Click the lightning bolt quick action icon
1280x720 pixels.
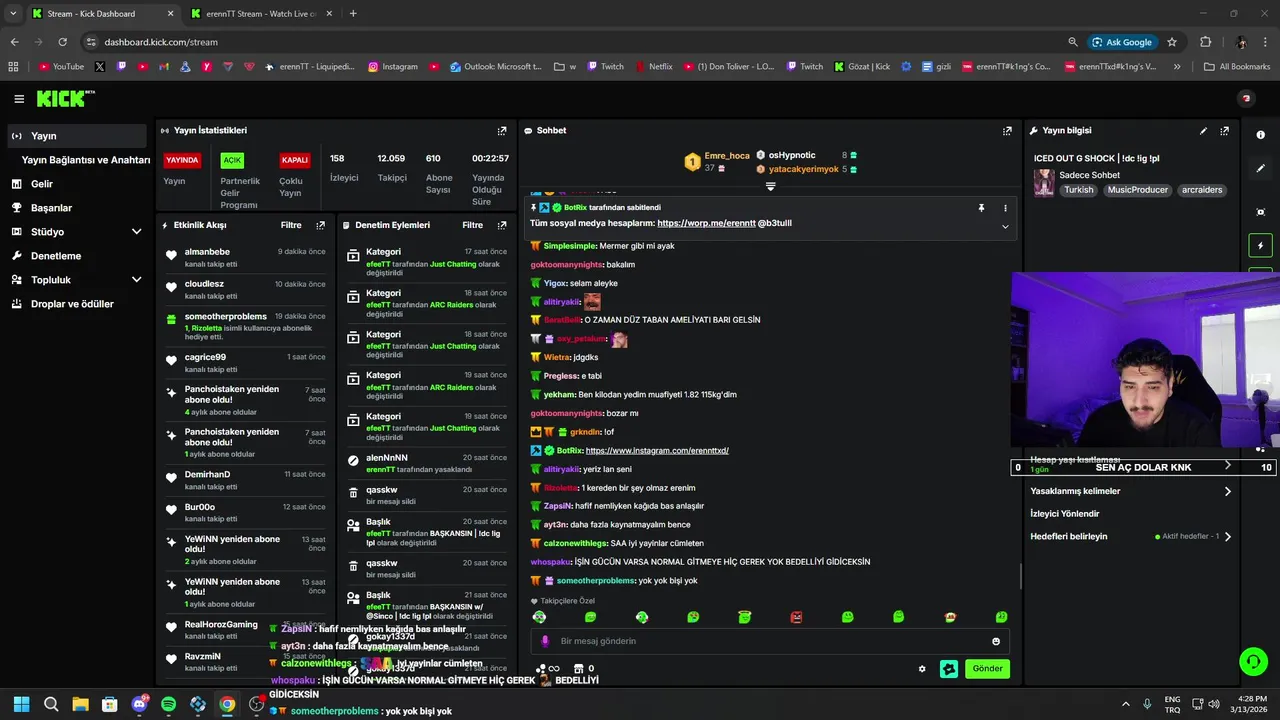tap(1260, 246)
